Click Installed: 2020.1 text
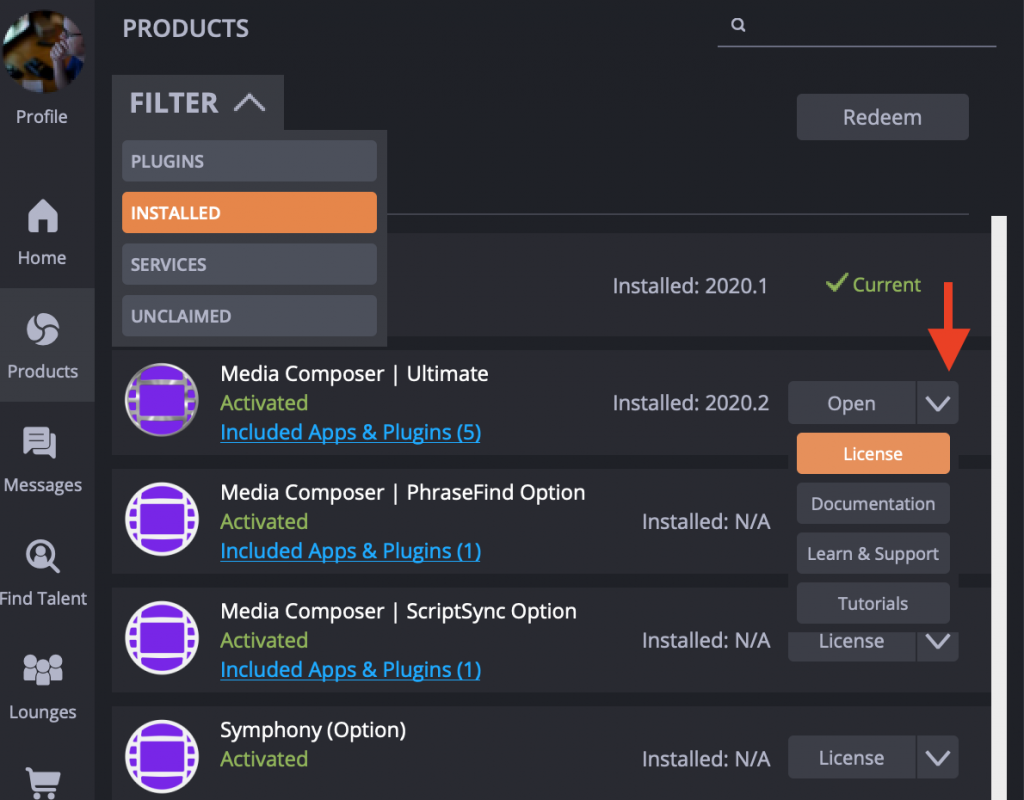1024x800 pixels. pyautogui.click(x=690, y=286)
